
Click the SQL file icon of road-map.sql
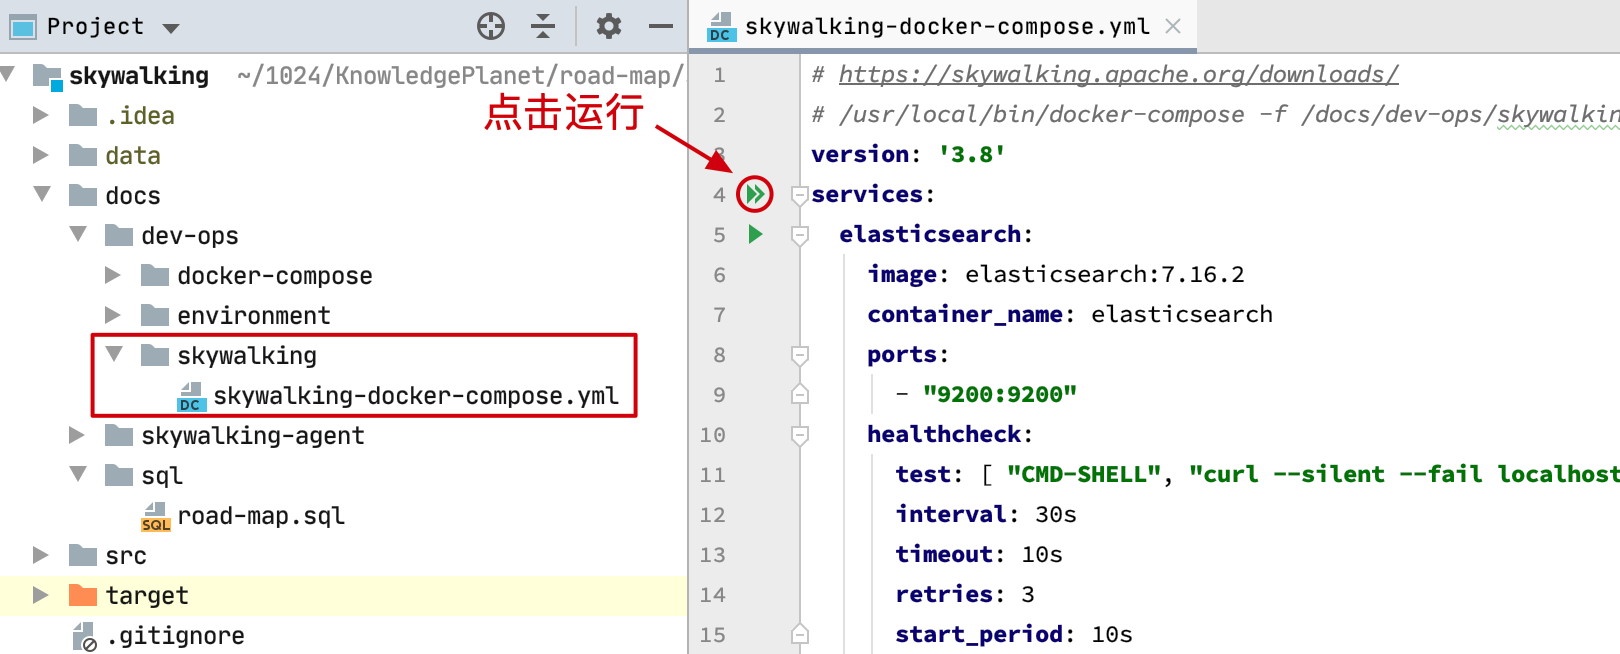click(155, 517)
